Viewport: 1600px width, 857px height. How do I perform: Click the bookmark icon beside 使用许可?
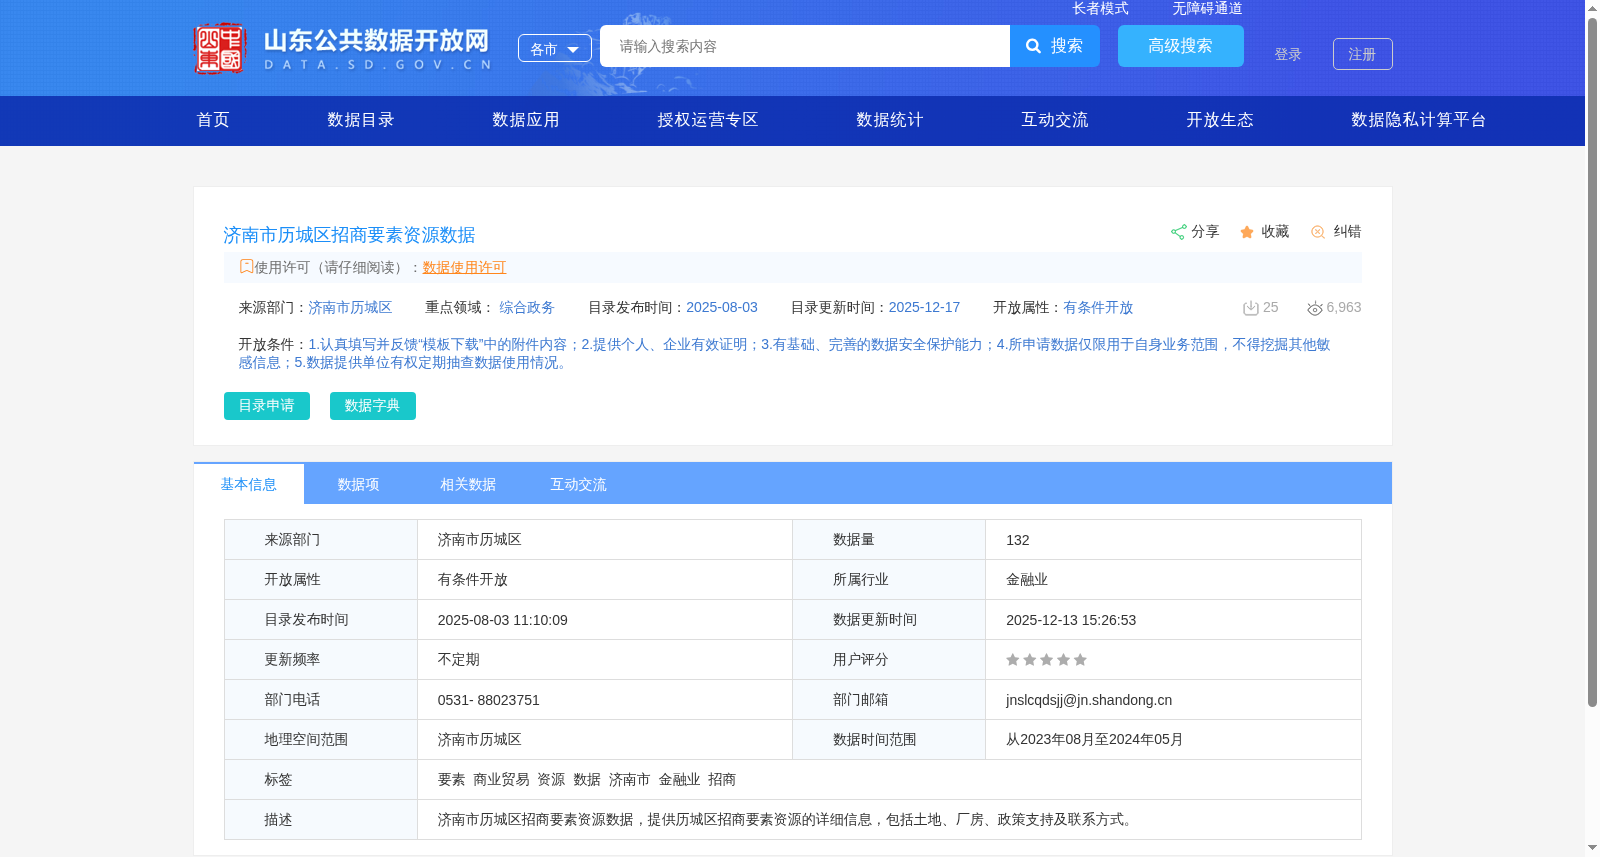coord(246,267)
